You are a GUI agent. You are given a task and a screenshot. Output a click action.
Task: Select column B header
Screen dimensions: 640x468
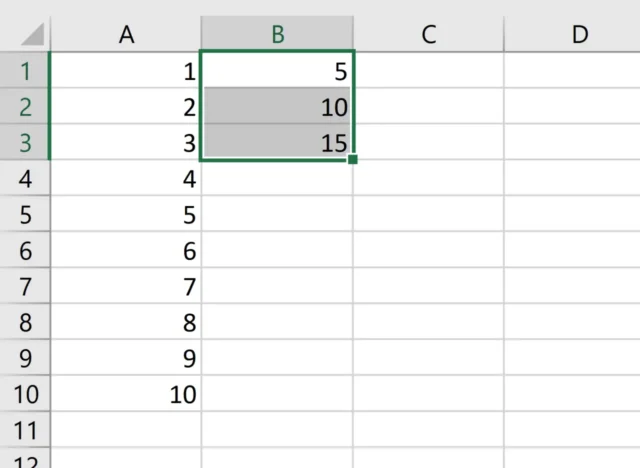point(277,34)
